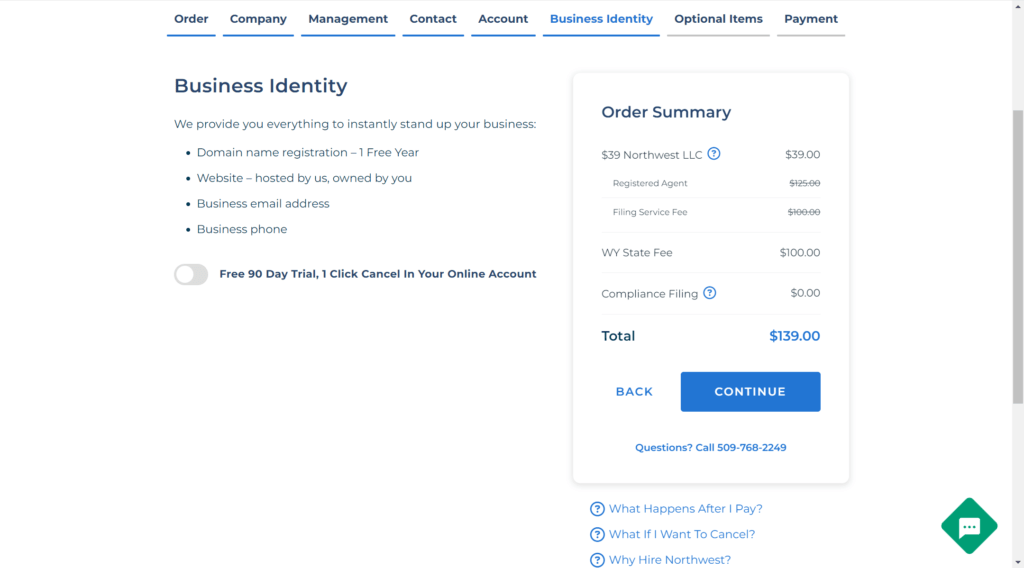Switch to the Company tab
This screenshot has height=568, width=1024.
258,19
